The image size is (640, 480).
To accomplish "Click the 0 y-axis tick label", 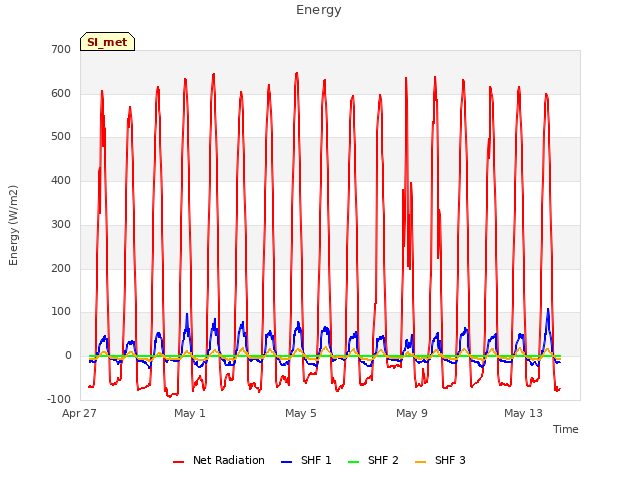I will (x=68, y=356).
